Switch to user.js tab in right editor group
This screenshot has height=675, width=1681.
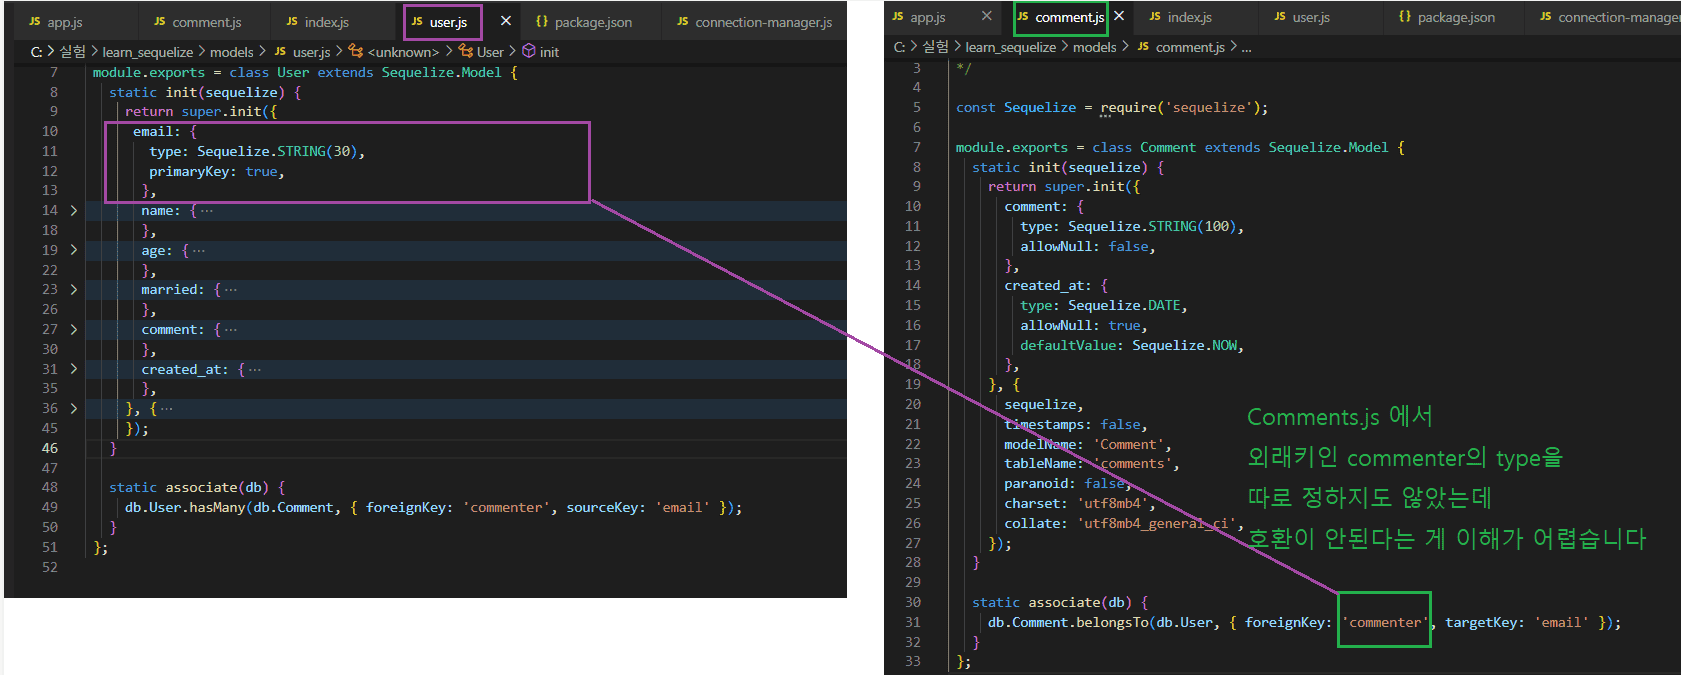pos(1301,17)
